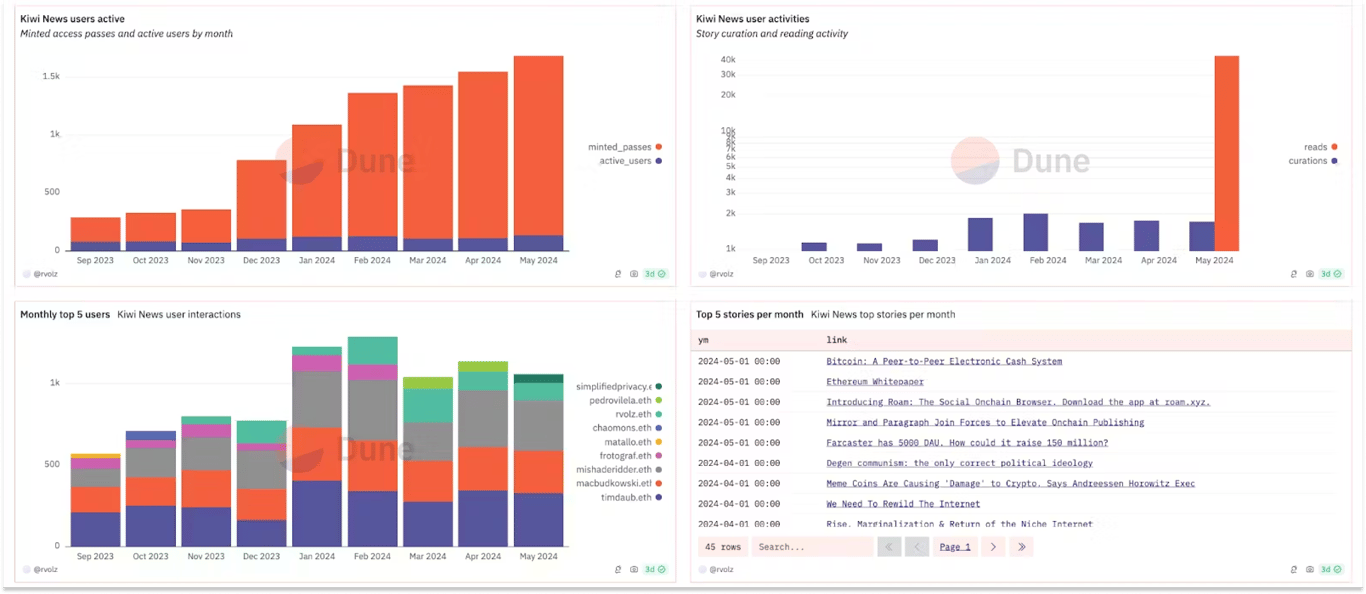
Task: Toggle pedrovilela.eth series in legend
Action: click(625, 400)
